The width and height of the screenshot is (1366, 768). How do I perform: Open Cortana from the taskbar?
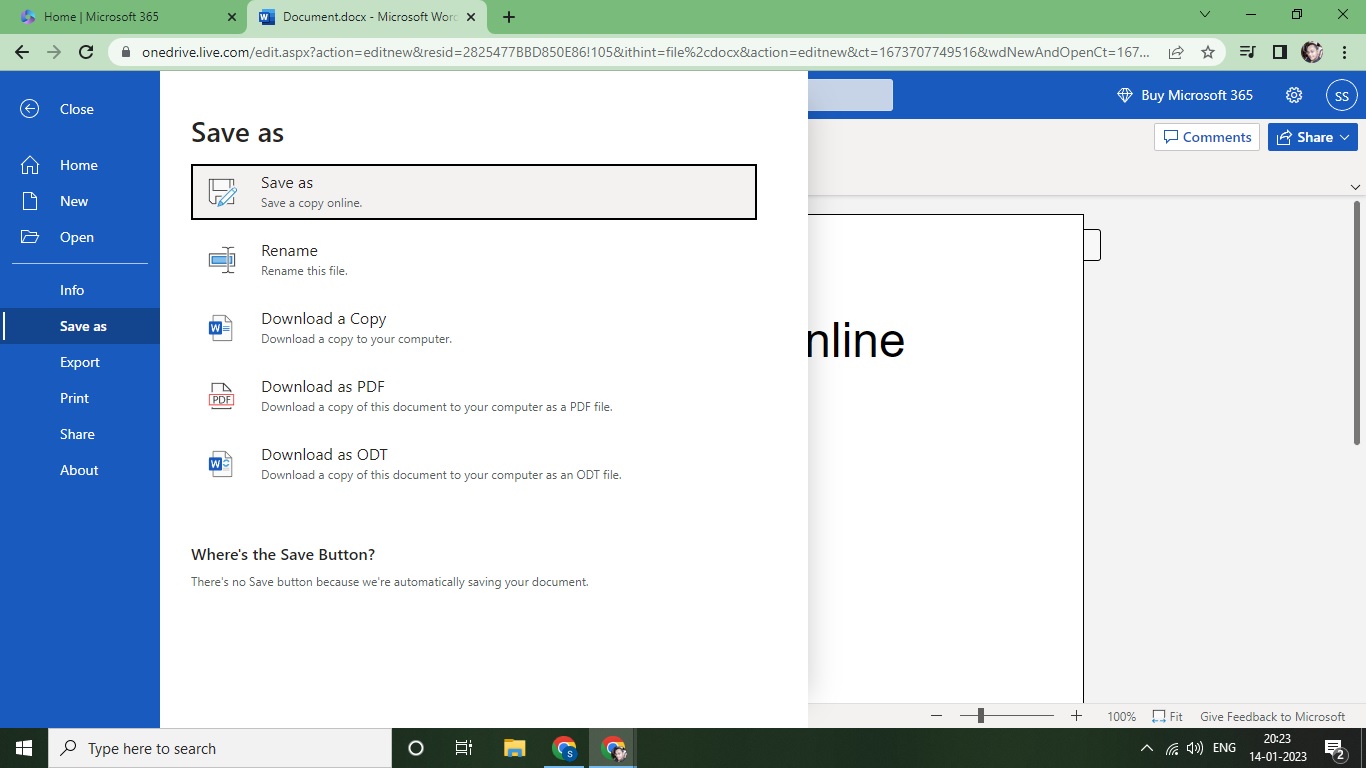[416, 748]
